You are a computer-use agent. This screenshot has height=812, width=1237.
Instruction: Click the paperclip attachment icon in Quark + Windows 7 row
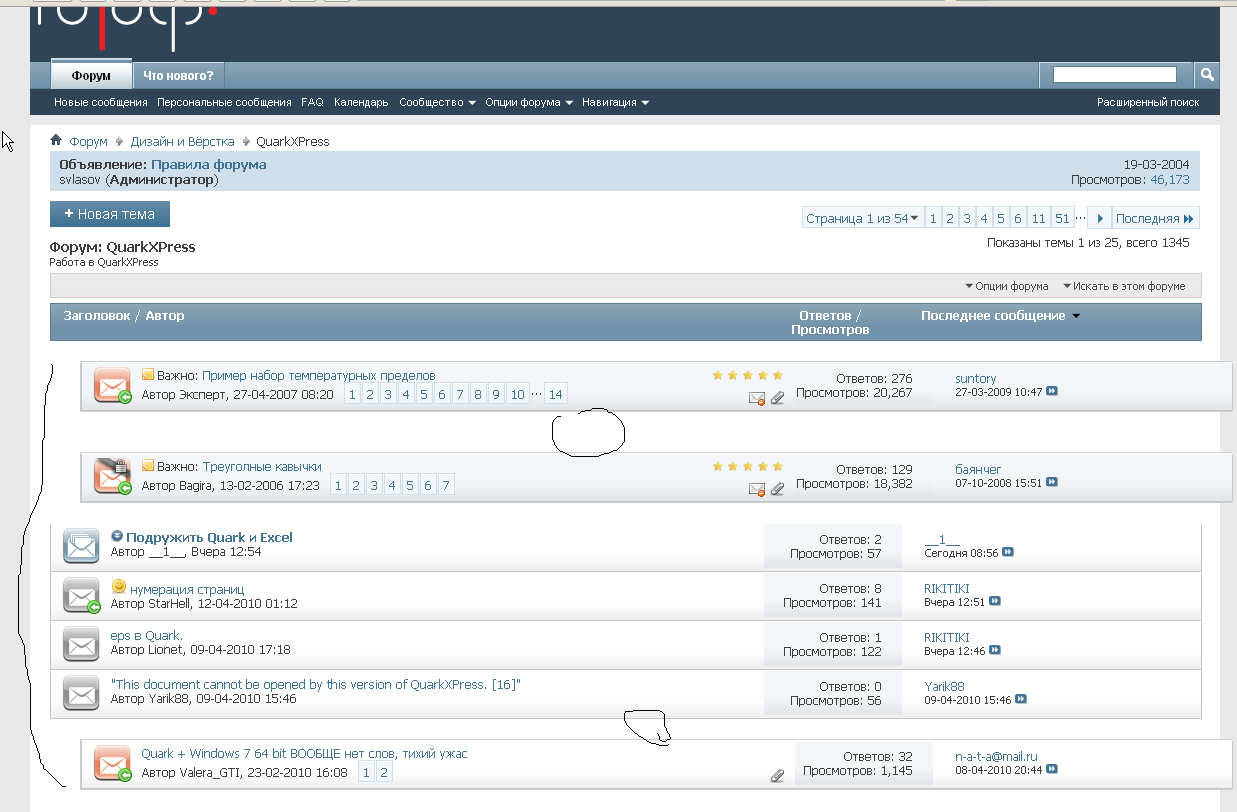tap(777, 775)
